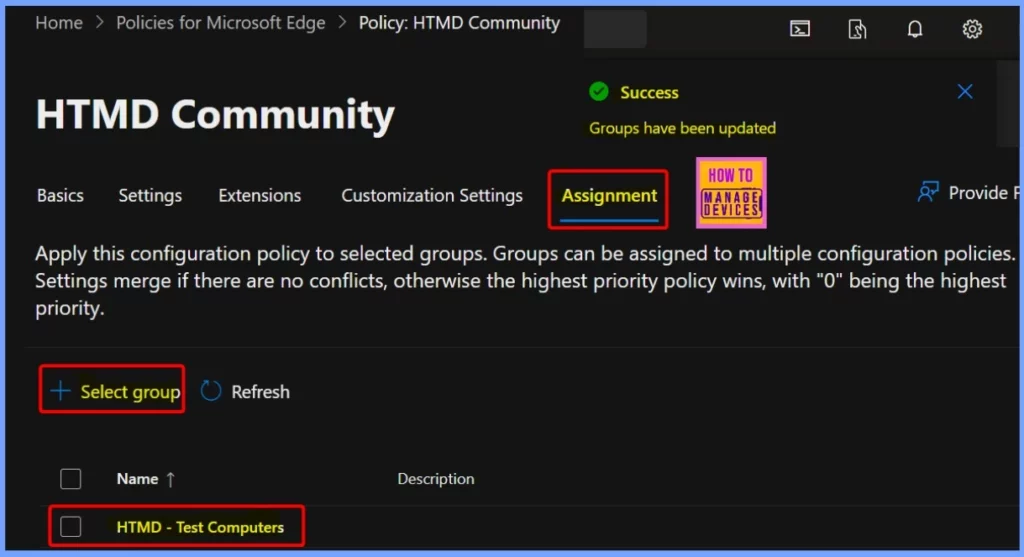Click the green Success checkmark icon

[598, 91]
